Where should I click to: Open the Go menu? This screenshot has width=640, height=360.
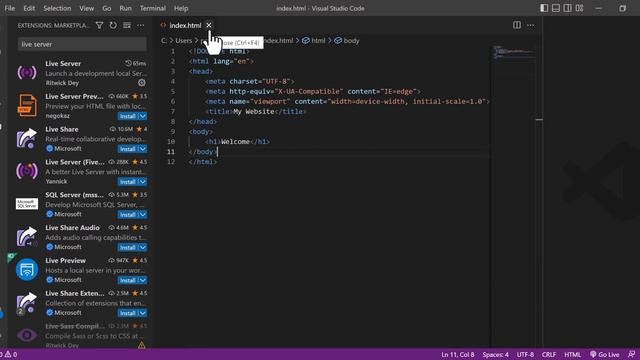coord(107,8)
